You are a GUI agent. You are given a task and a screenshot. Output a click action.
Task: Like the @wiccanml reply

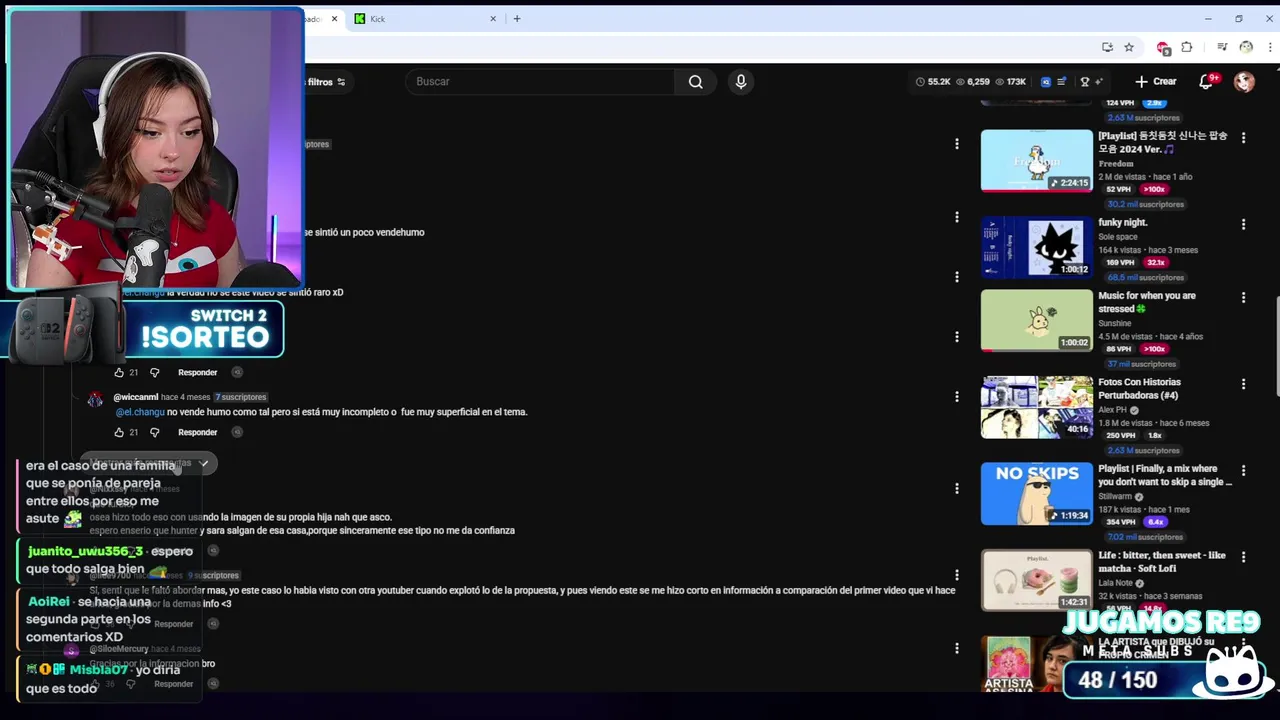119,432
